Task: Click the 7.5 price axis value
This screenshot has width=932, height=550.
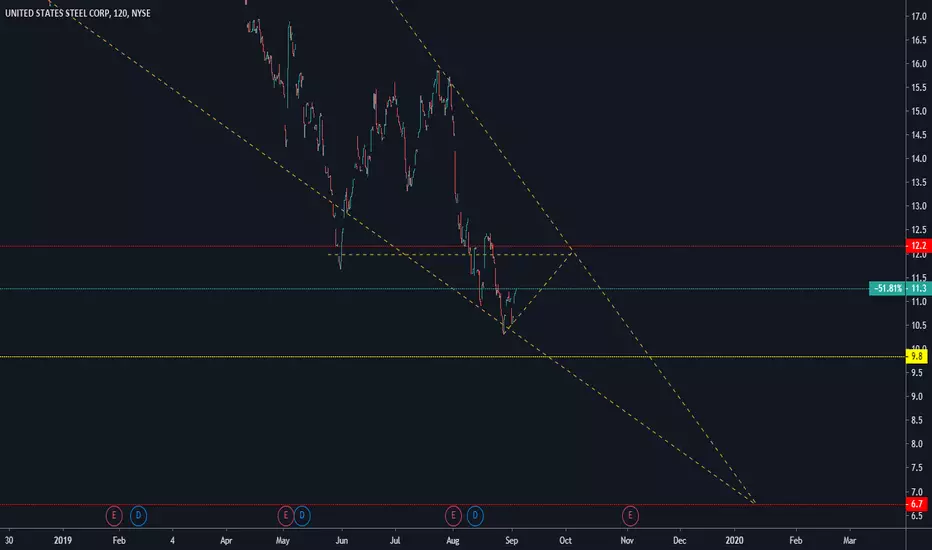Action: click(x=919, y=468)
